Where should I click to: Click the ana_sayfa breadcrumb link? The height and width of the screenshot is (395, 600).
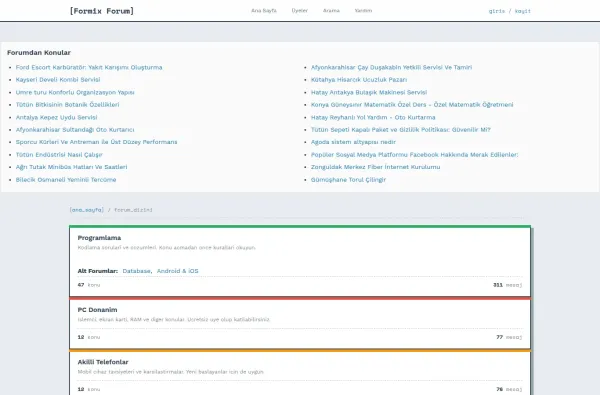(x=86, y=210)
